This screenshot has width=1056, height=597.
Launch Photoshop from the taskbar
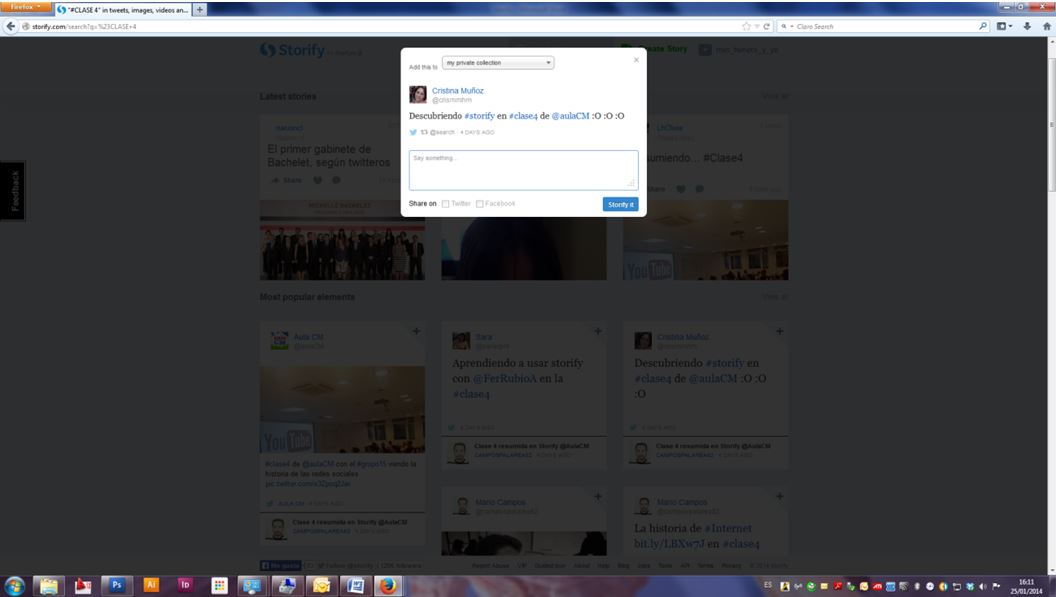pyautogui.click(x=116, y=585)
